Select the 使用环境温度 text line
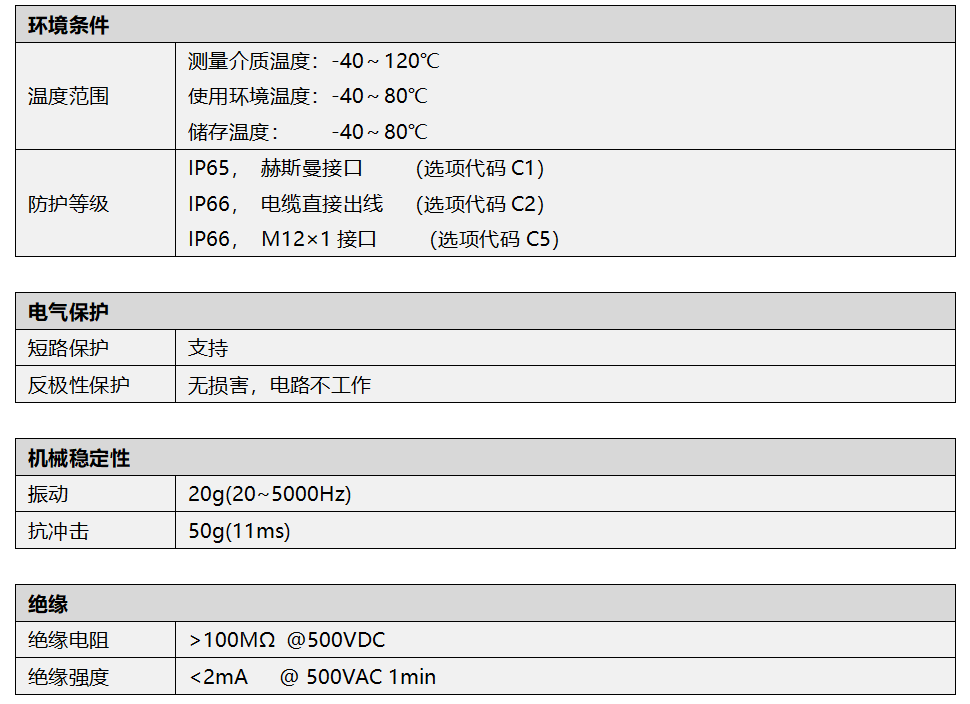 307,97
